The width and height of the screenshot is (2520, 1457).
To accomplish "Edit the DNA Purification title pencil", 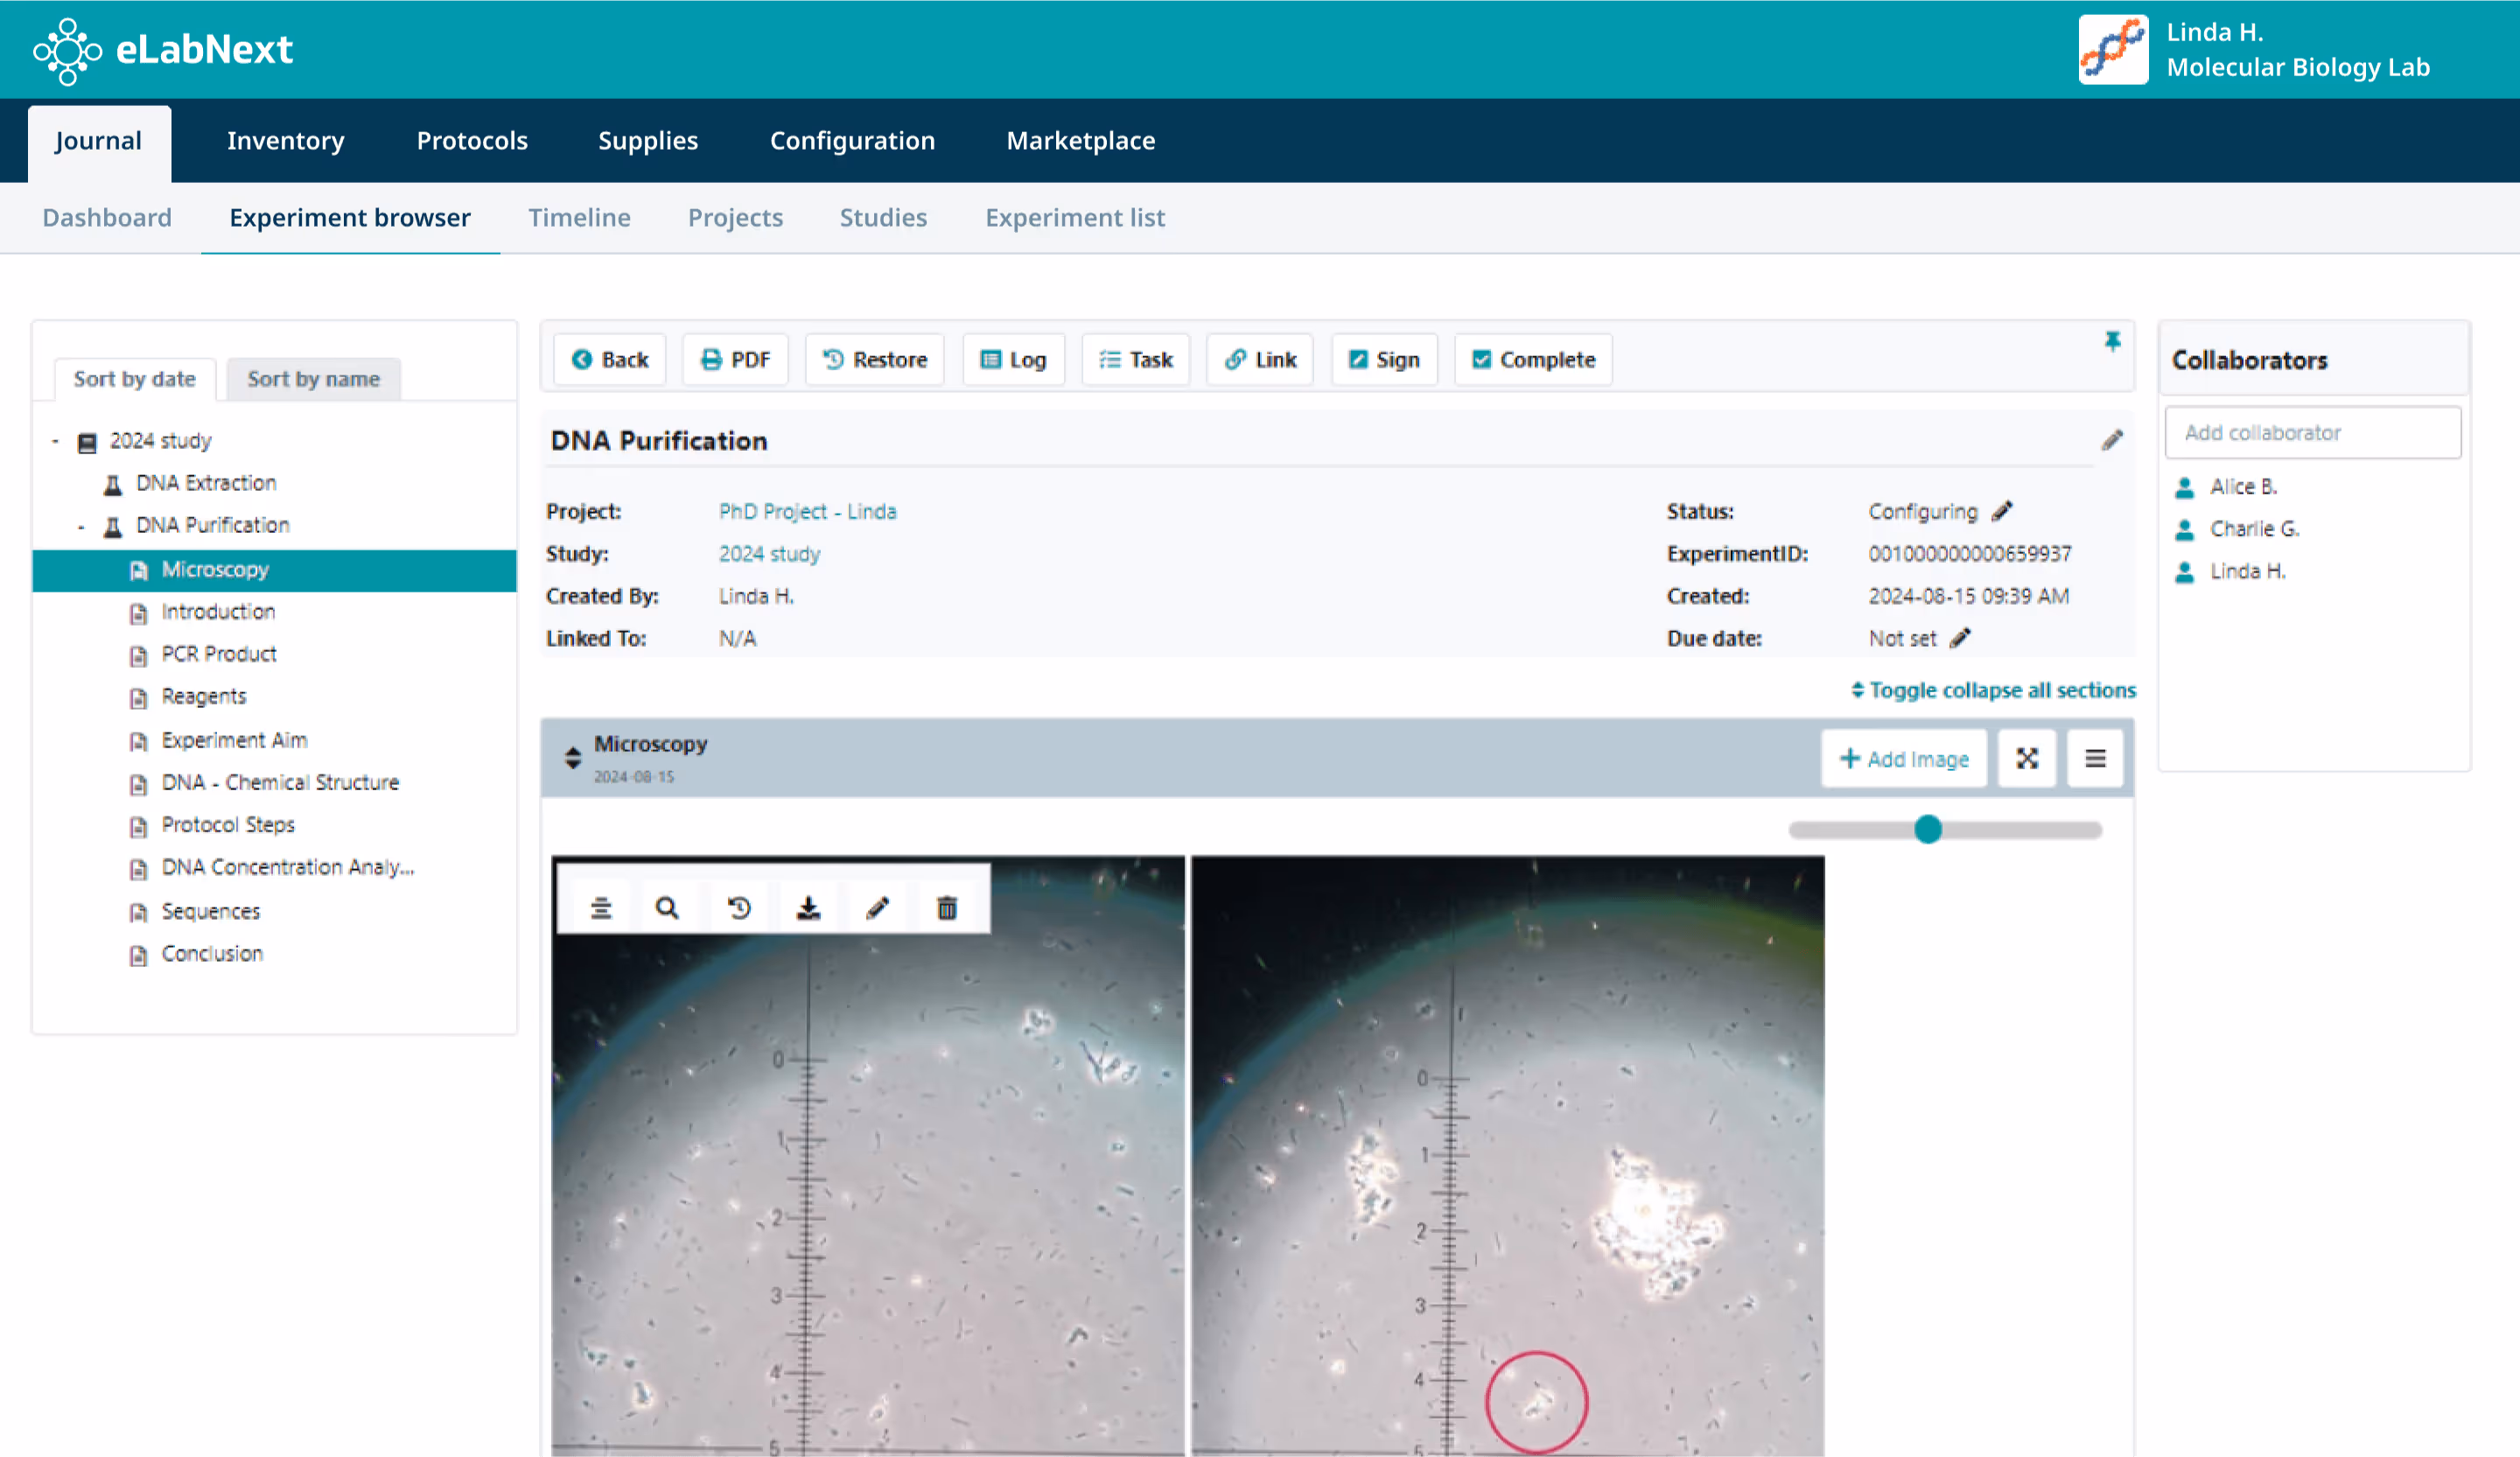I will pyautogui.click(x=2112, y=440).
